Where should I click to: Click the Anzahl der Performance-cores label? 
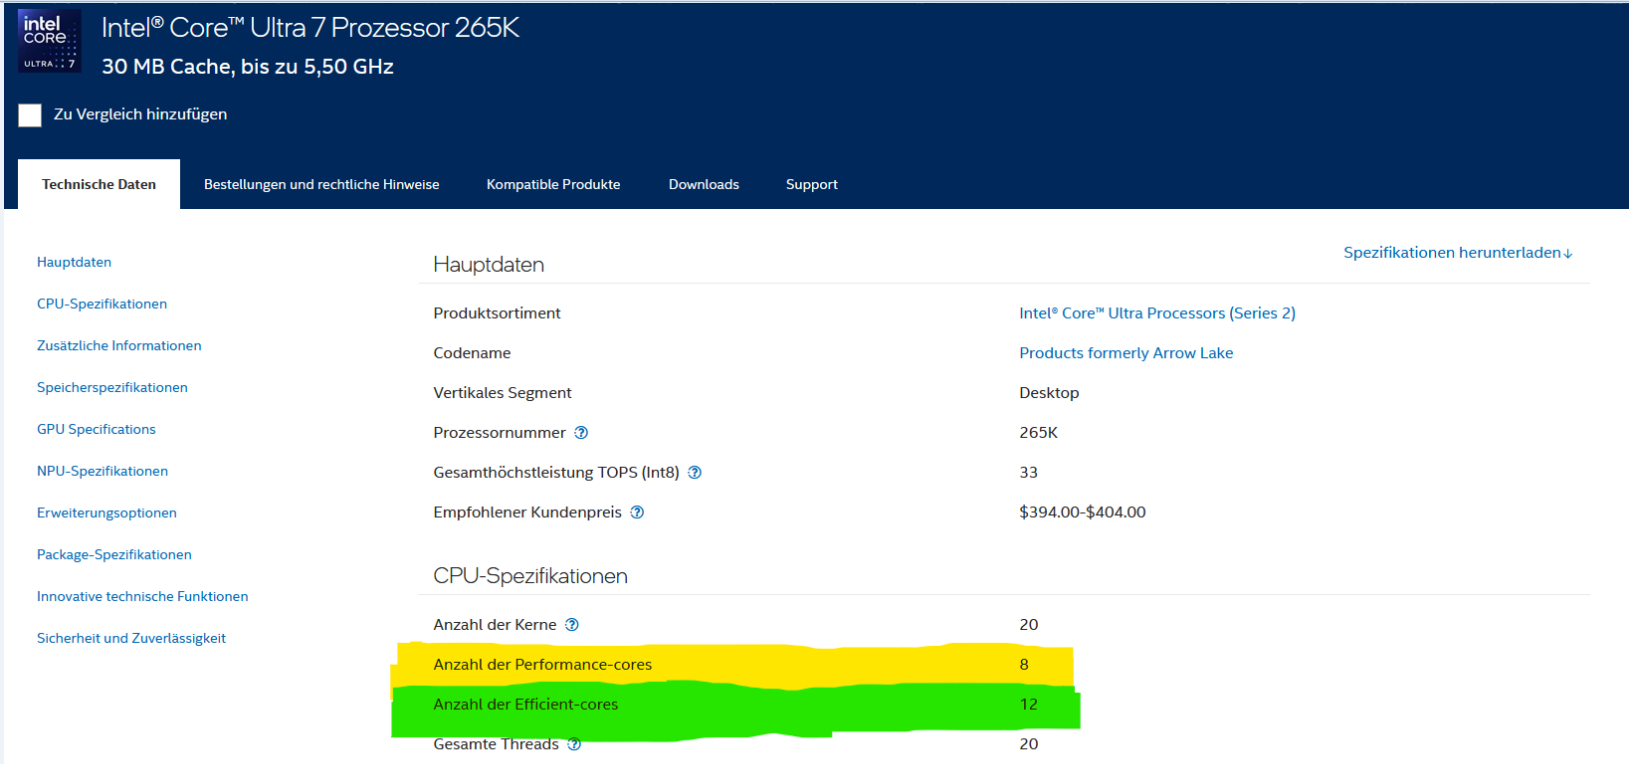(542, 665)
